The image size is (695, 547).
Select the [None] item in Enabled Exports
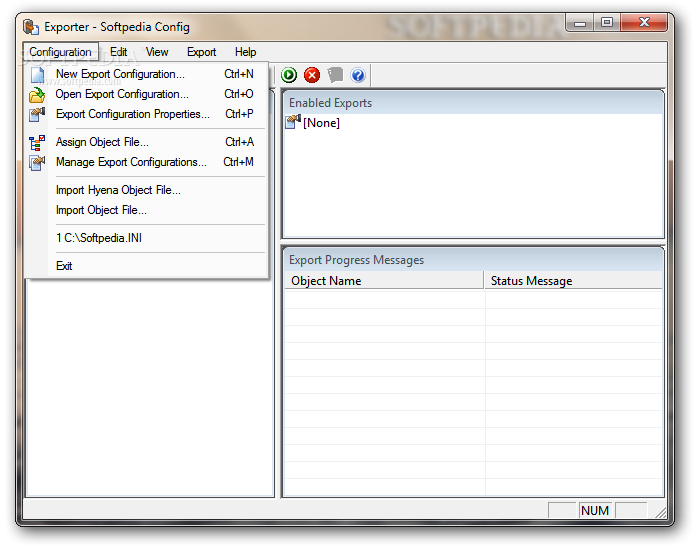click(321, 123)
